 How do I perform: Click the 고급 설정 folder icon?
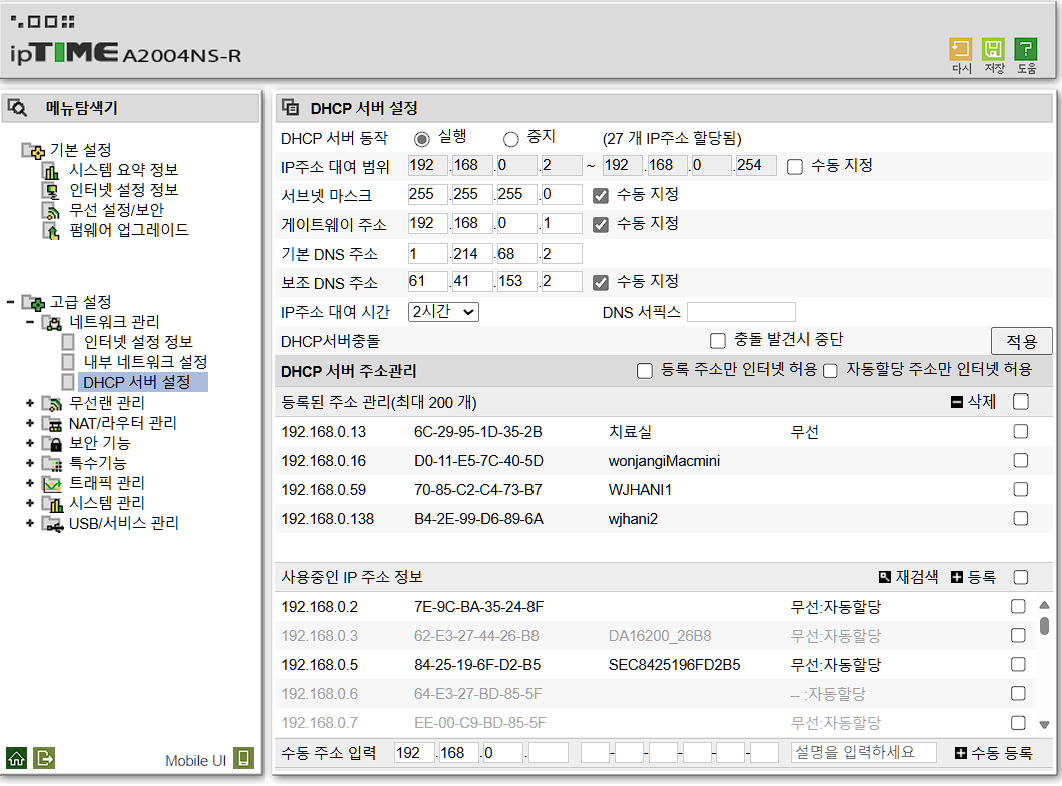33,302
